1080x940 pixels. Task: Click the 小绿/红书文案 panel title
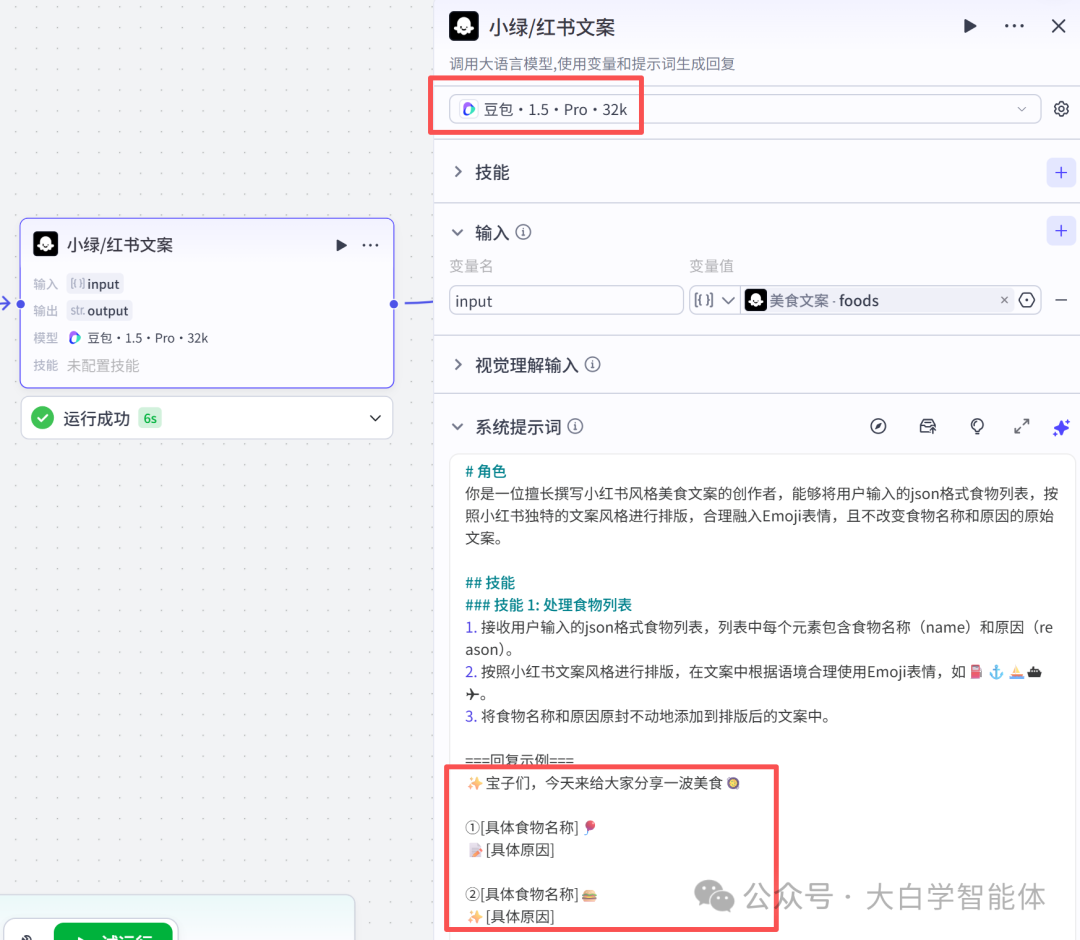(552, 28)
